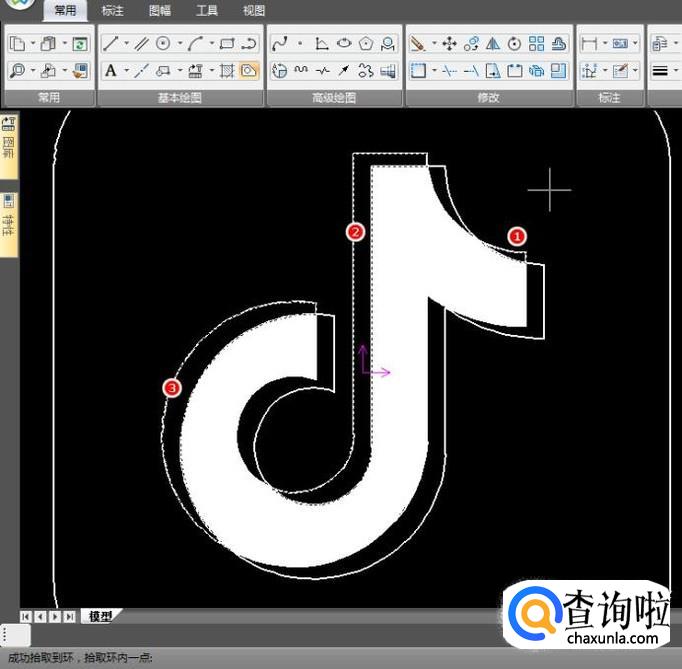The height and width of the screenshot is (669, 682).
Task: Click the Hatch pattern tool
Action: coord(227,71)
